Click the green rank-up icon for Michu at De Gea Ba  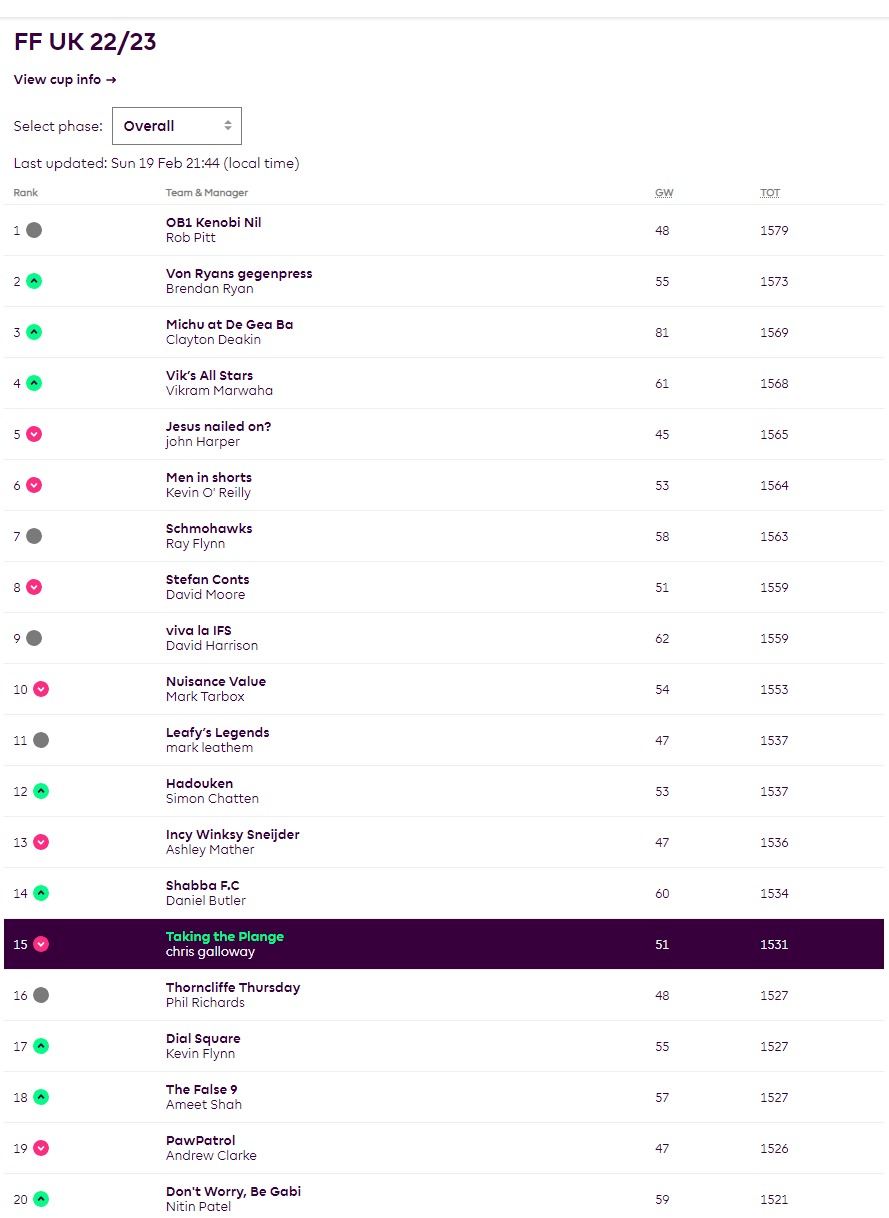click(x=34, y=332)
